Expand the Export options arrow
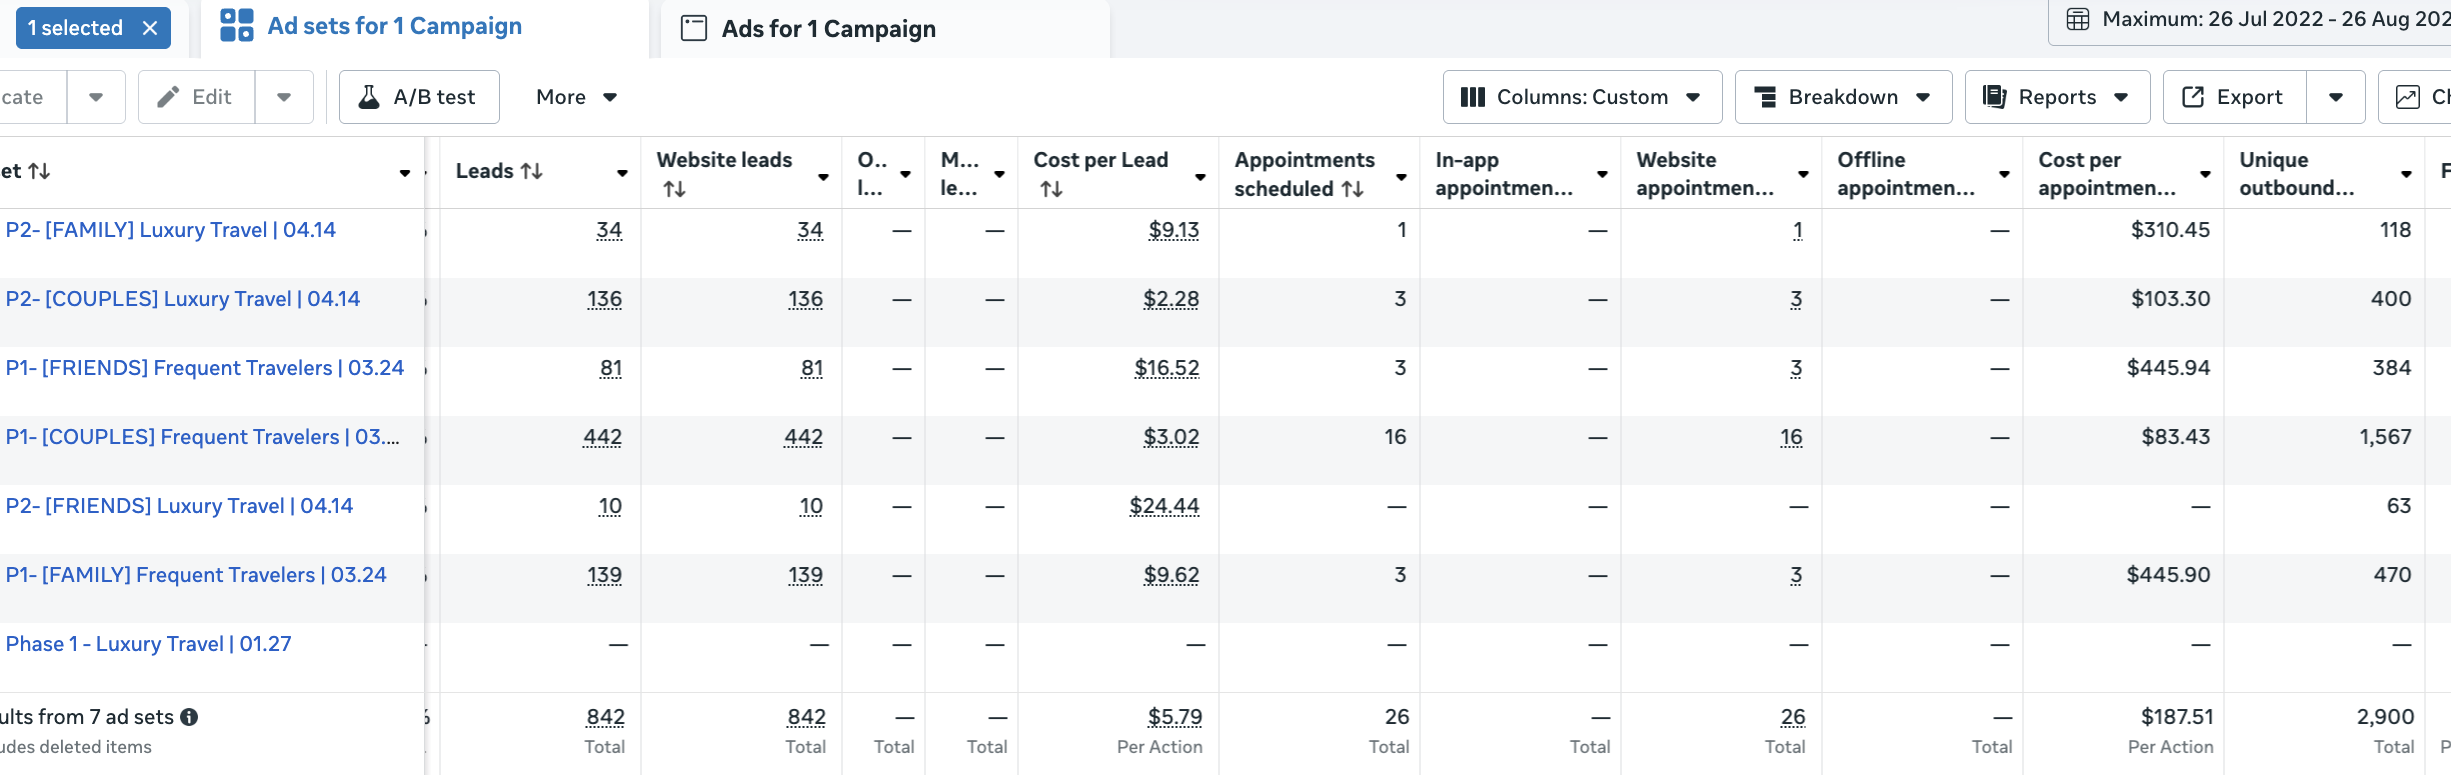 2335,97
